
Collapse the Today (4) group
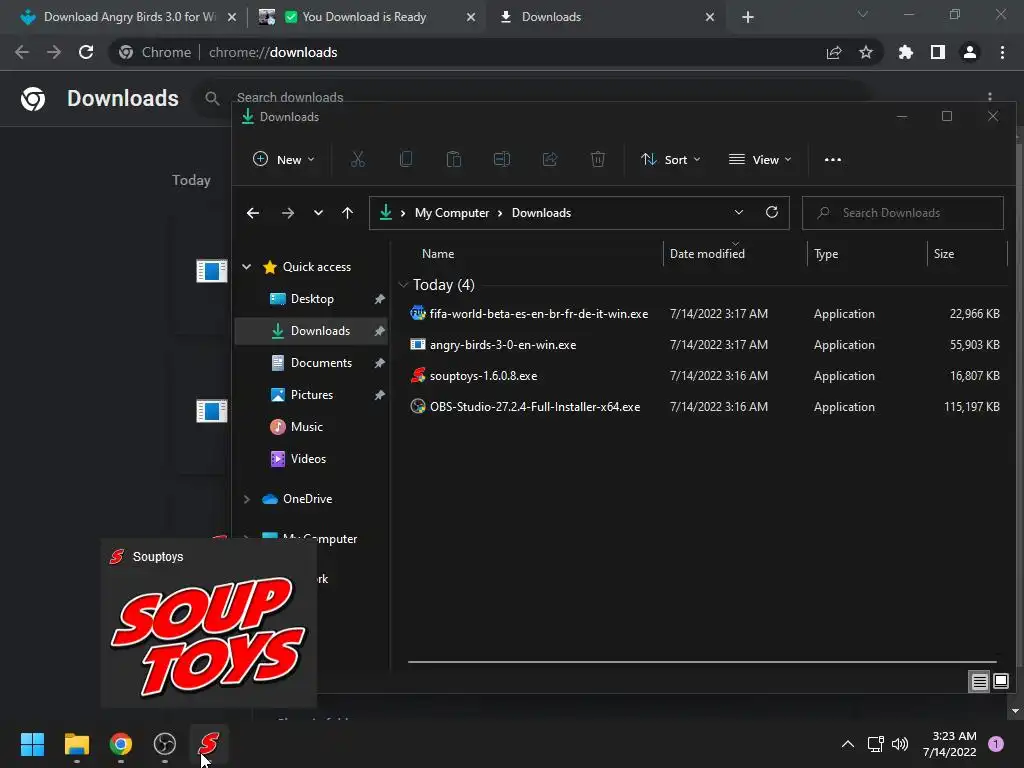tap(403, 285)
